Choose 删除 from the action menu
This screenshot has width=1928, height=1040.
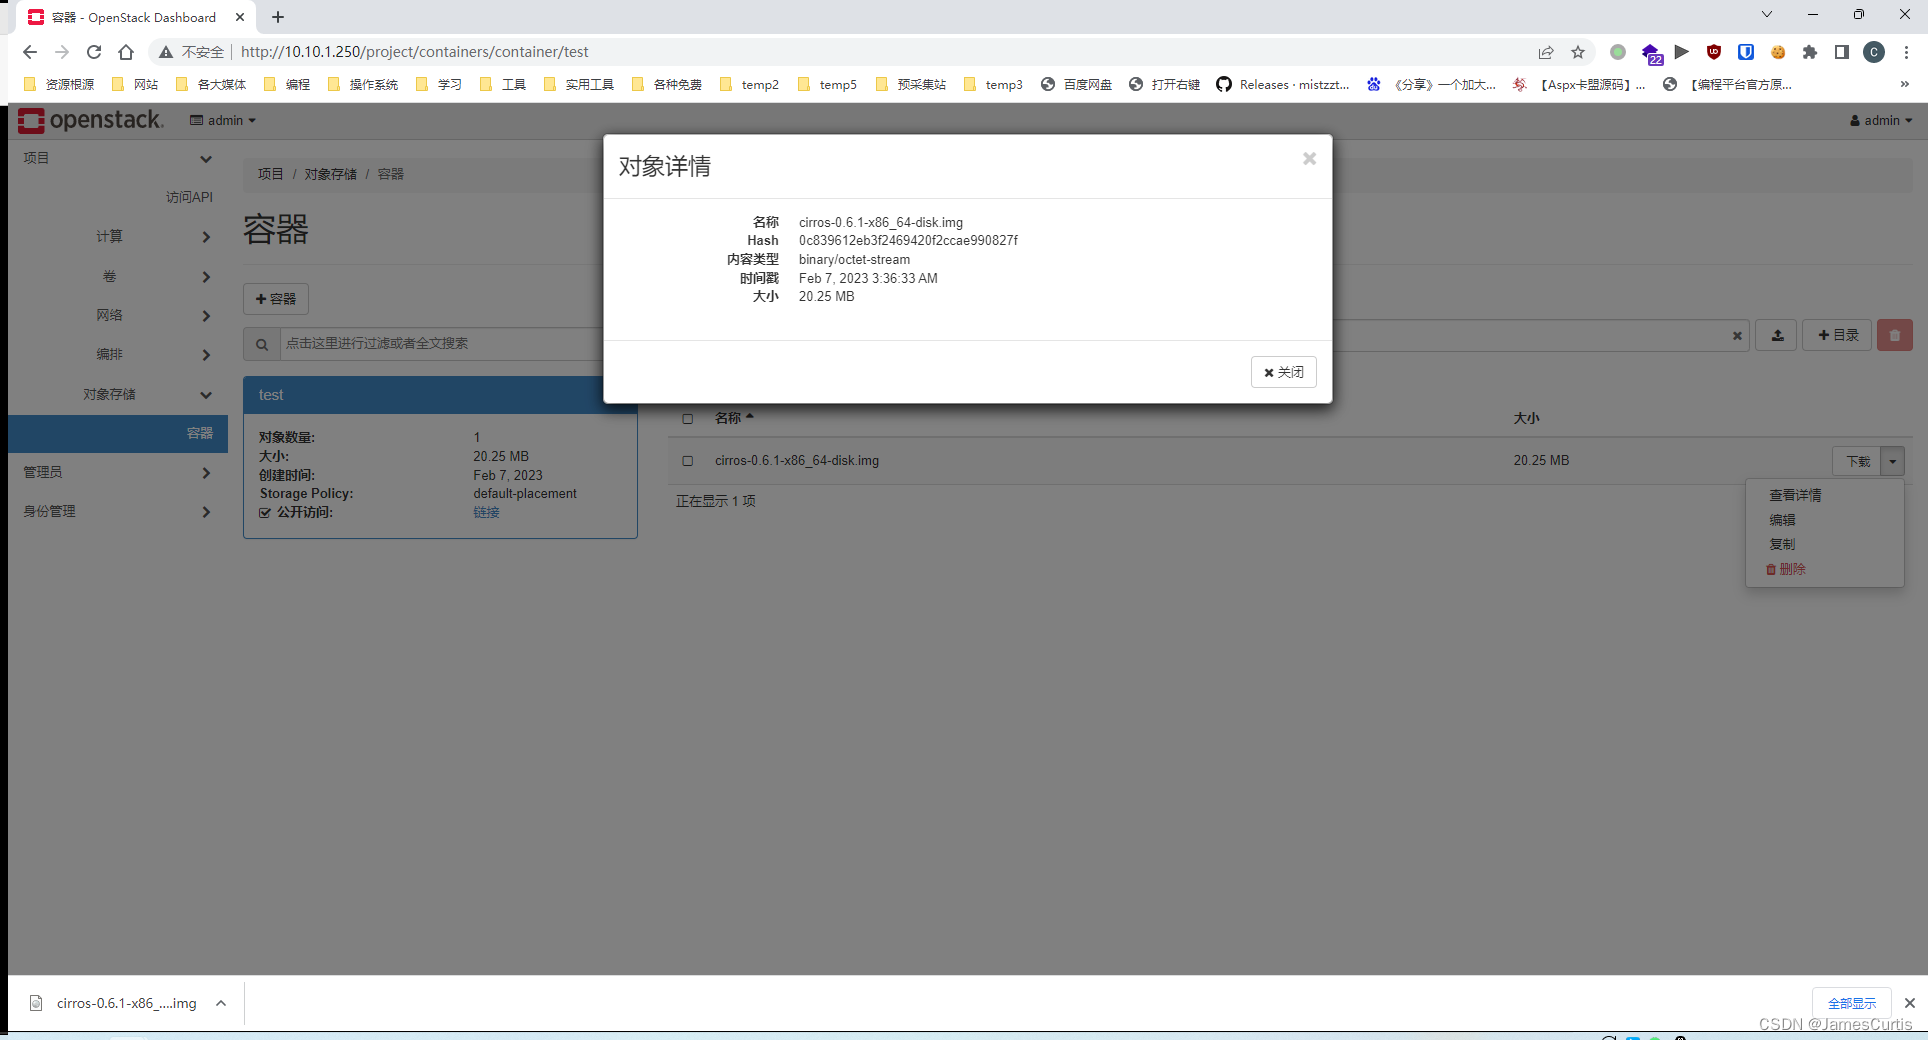pyautogui.click(x=1786, y=569)
